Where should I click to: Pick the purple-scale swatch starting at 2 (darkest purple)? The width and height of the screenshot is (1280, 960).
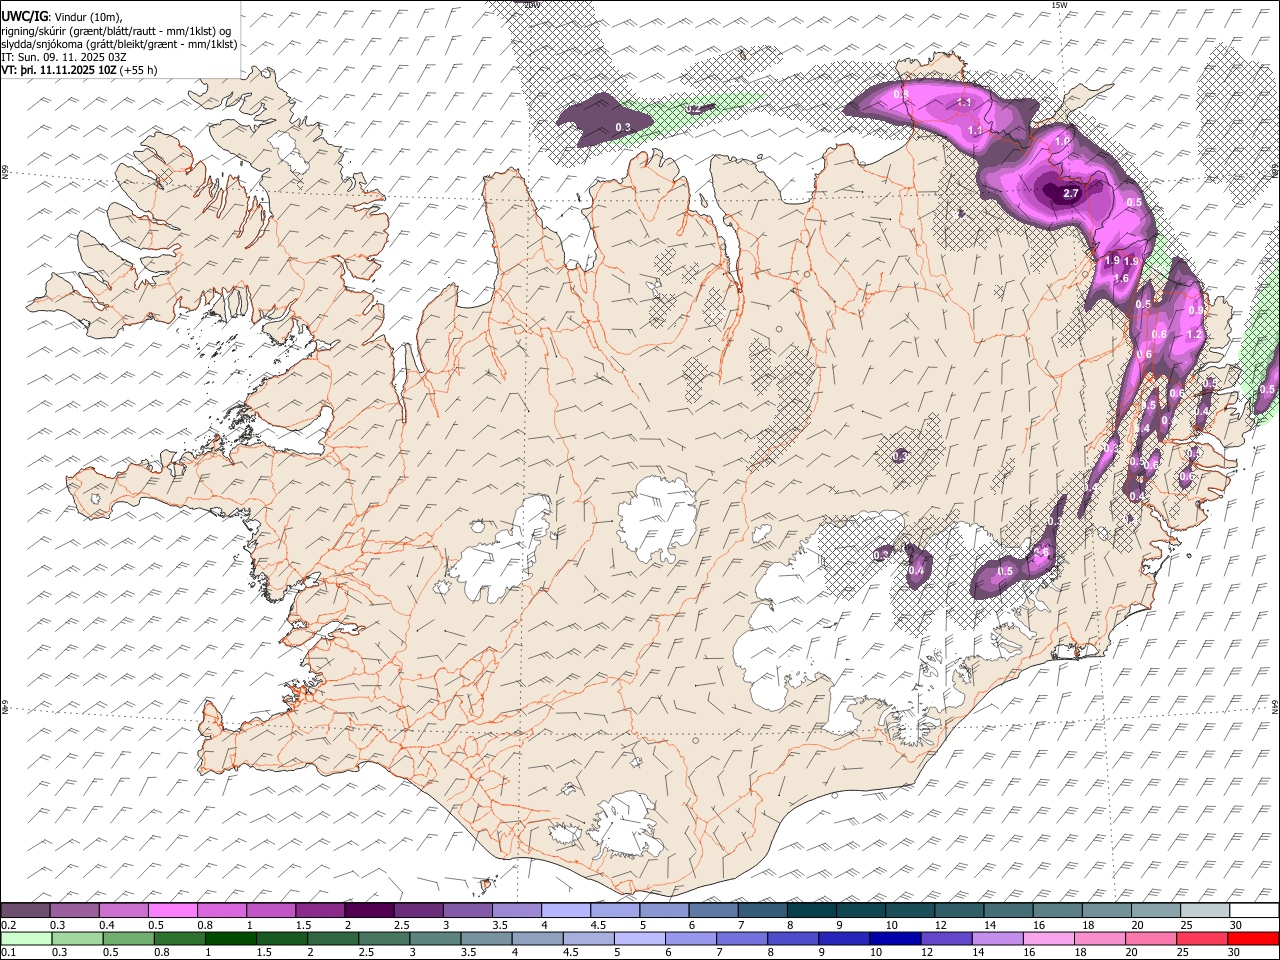click(x=369, y=910)
